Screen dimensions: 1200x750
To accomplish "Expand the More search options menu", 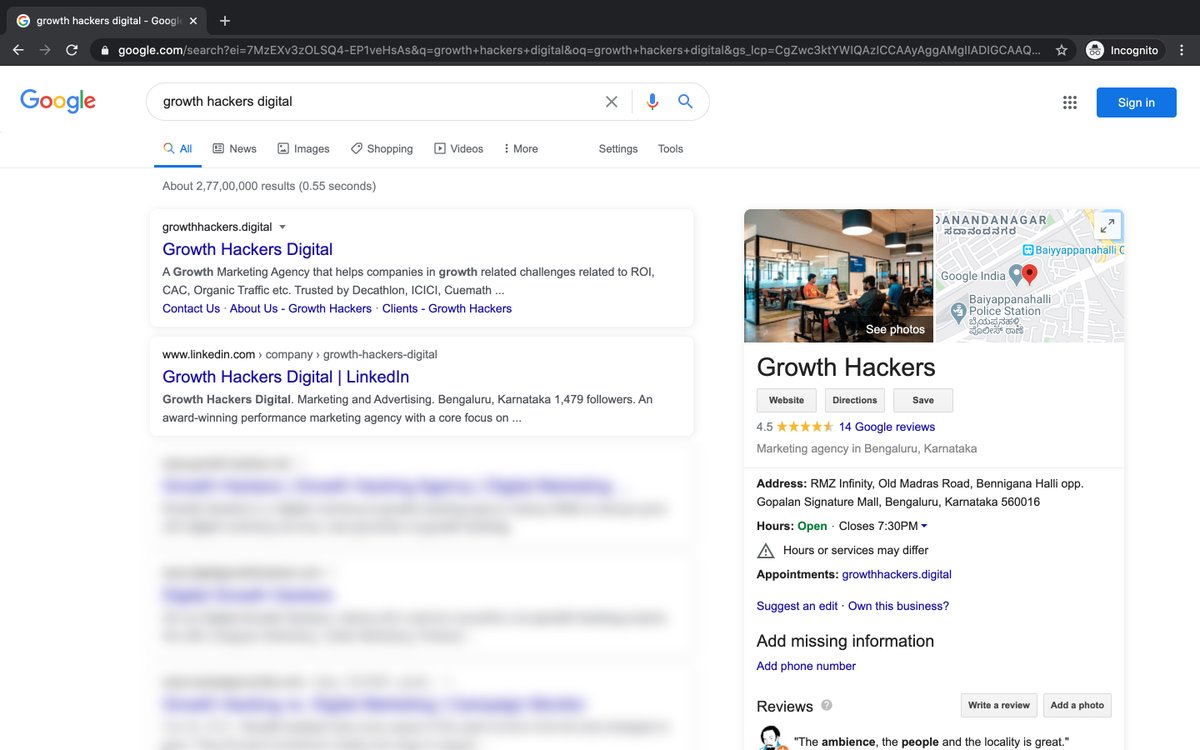I will [520, 149].
